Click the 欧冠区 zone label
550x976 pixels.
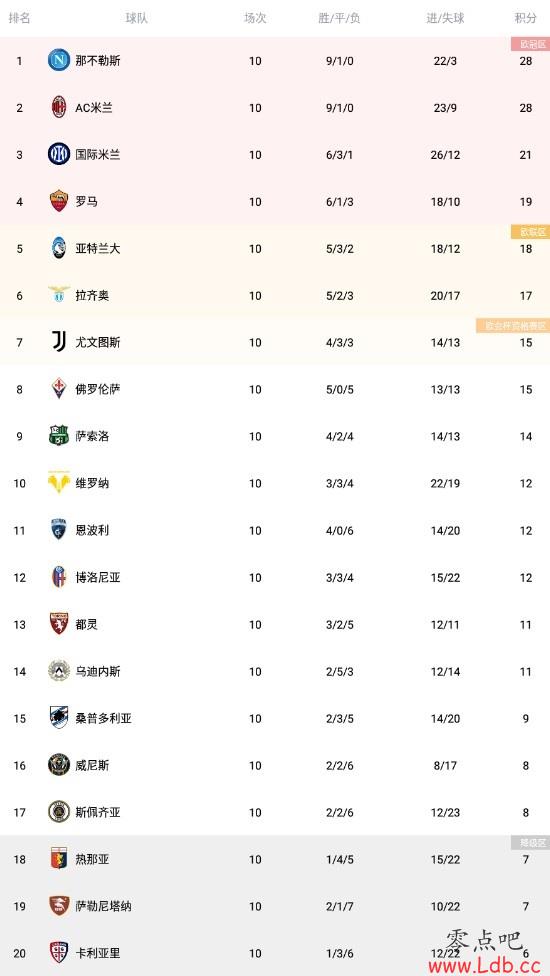click(530, 44)
